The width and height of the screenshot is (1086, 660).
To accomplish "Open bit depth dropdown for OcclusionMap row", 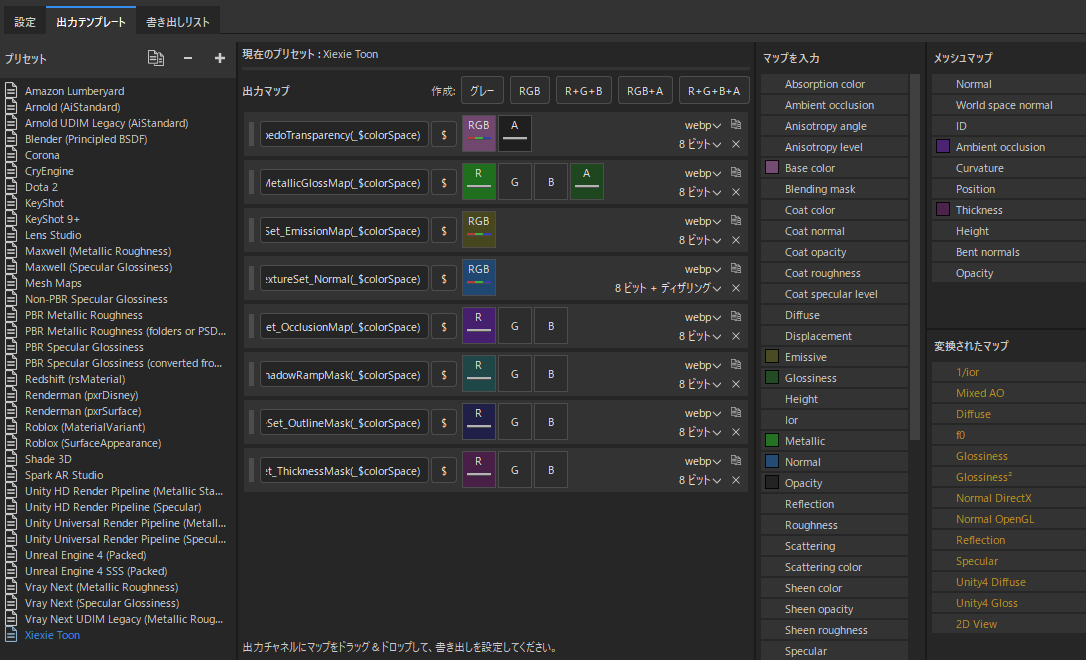I will [x=700, y=336].
